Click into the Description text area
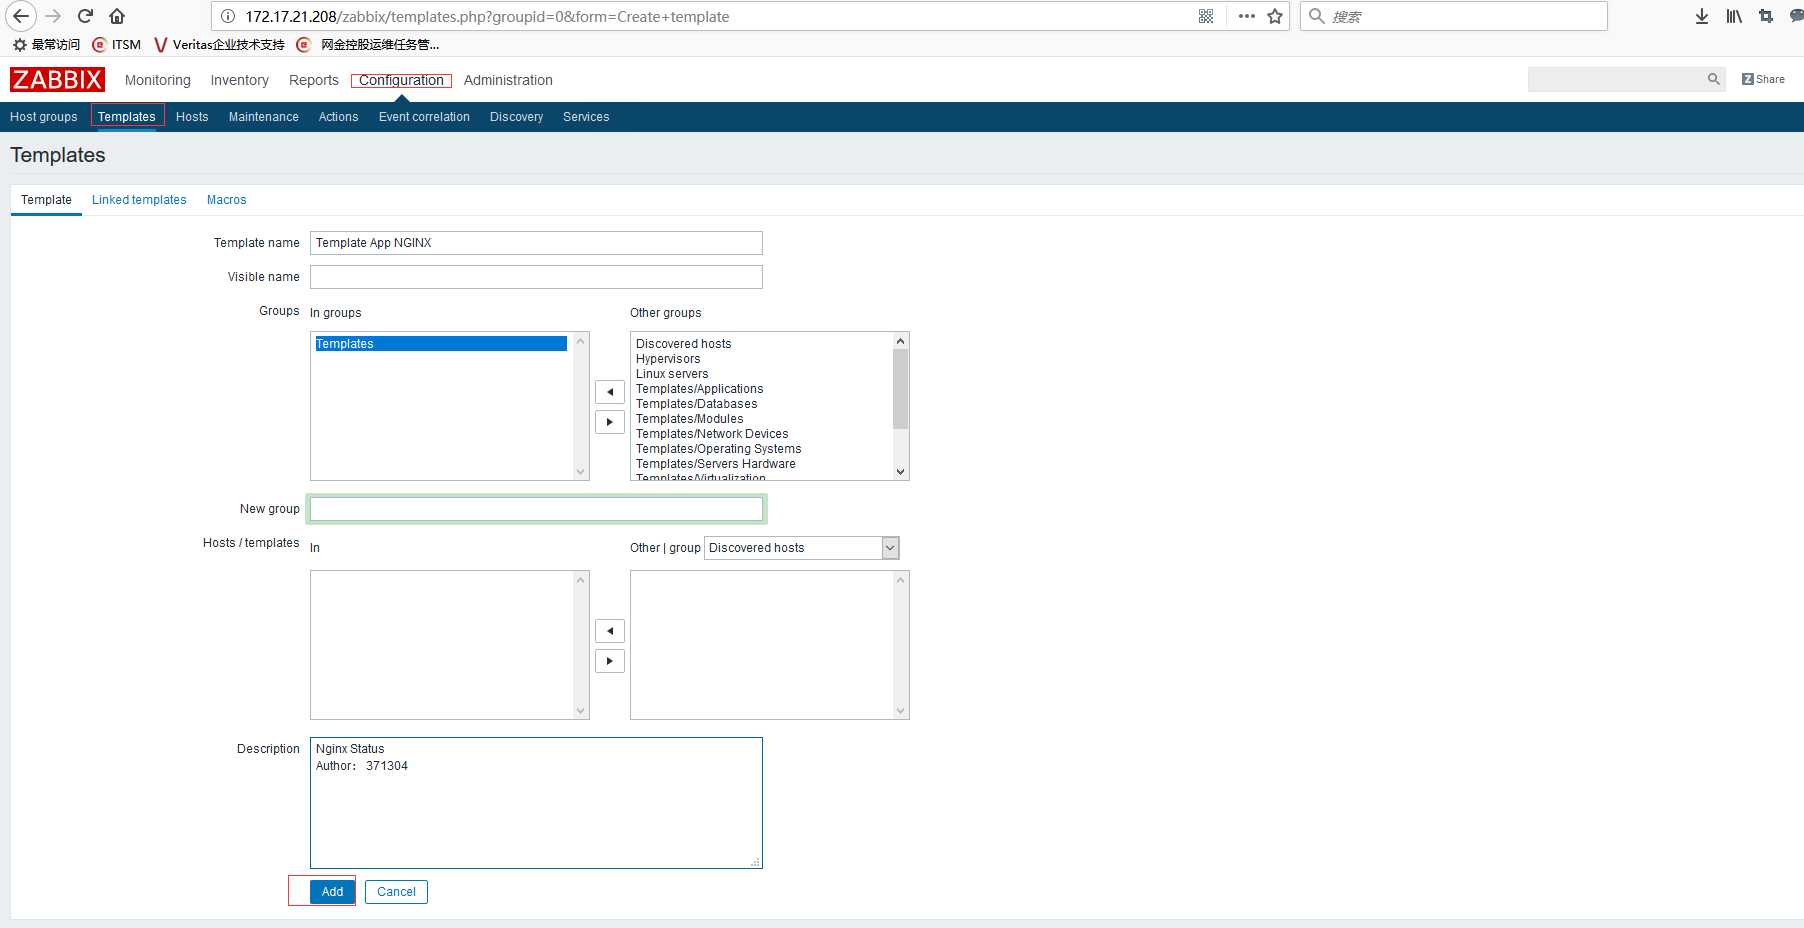The height and width of the screenshot is (928, 1804). (x=536, y=803)
